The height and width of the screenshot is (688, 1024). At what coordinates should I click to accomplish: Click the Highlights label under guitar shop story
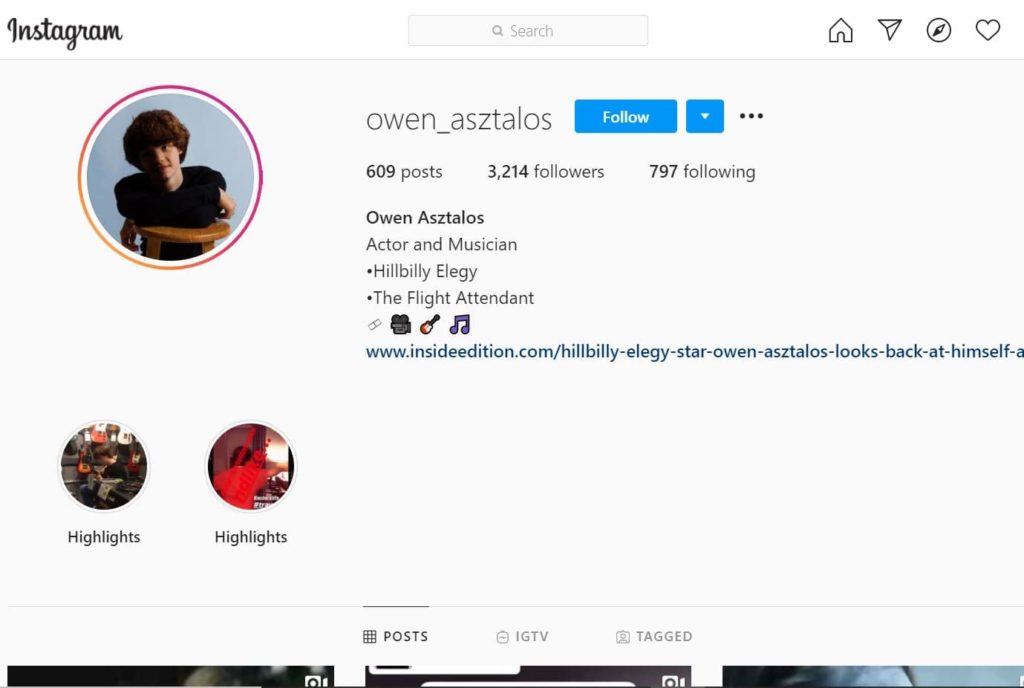[x=104, y=537]
